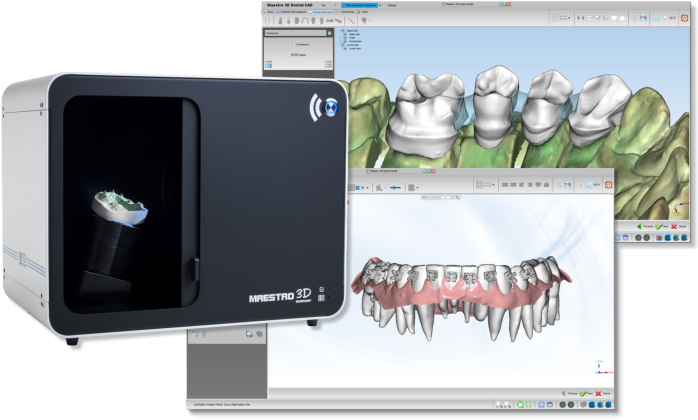
Task: Click the blue icon beside the Connections field
Action: click(x=329, y=33)
